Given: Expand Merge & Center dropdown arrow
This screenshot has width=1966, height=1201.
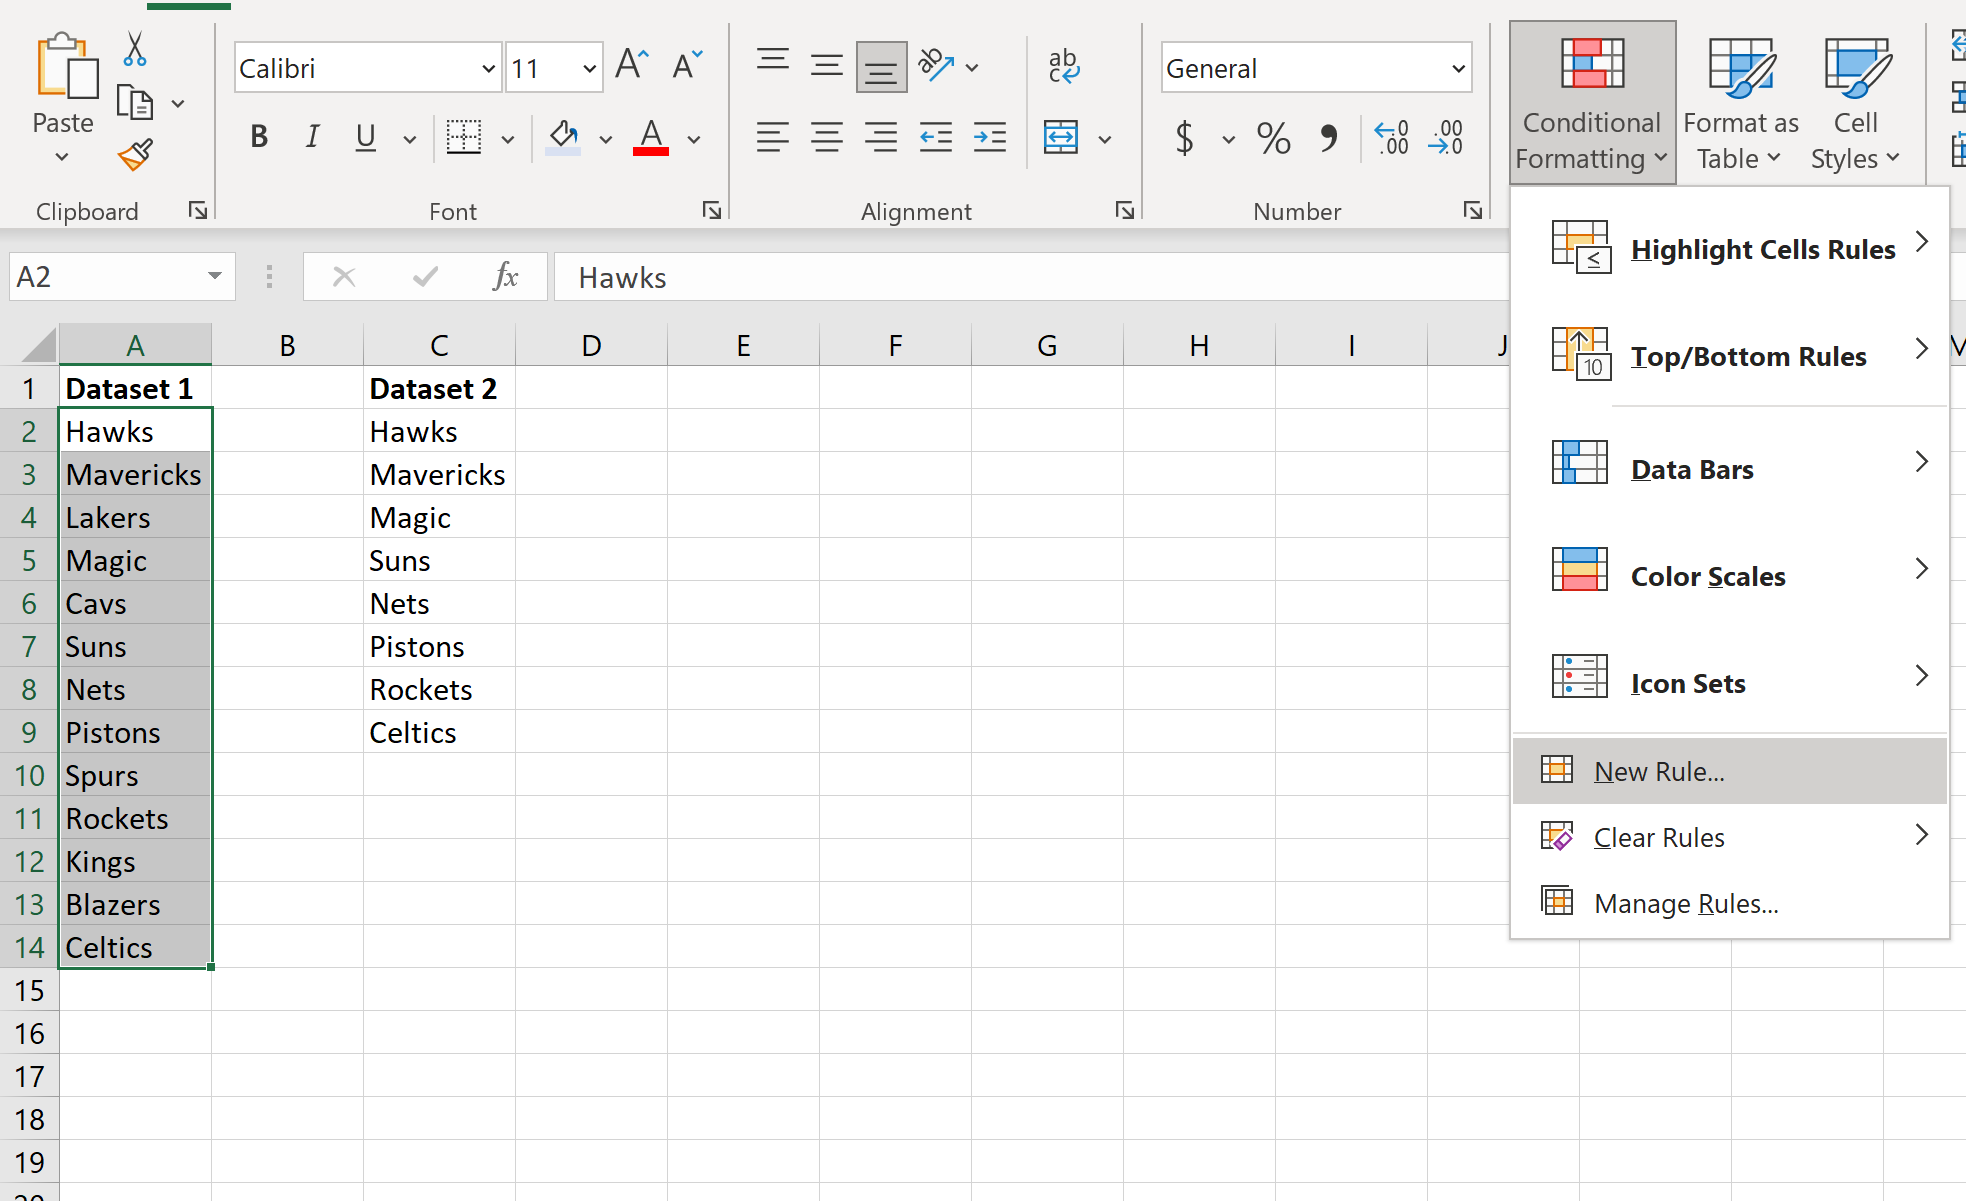Looking at the screenshot, I should pyautogui.click(x=1105, y=138).
